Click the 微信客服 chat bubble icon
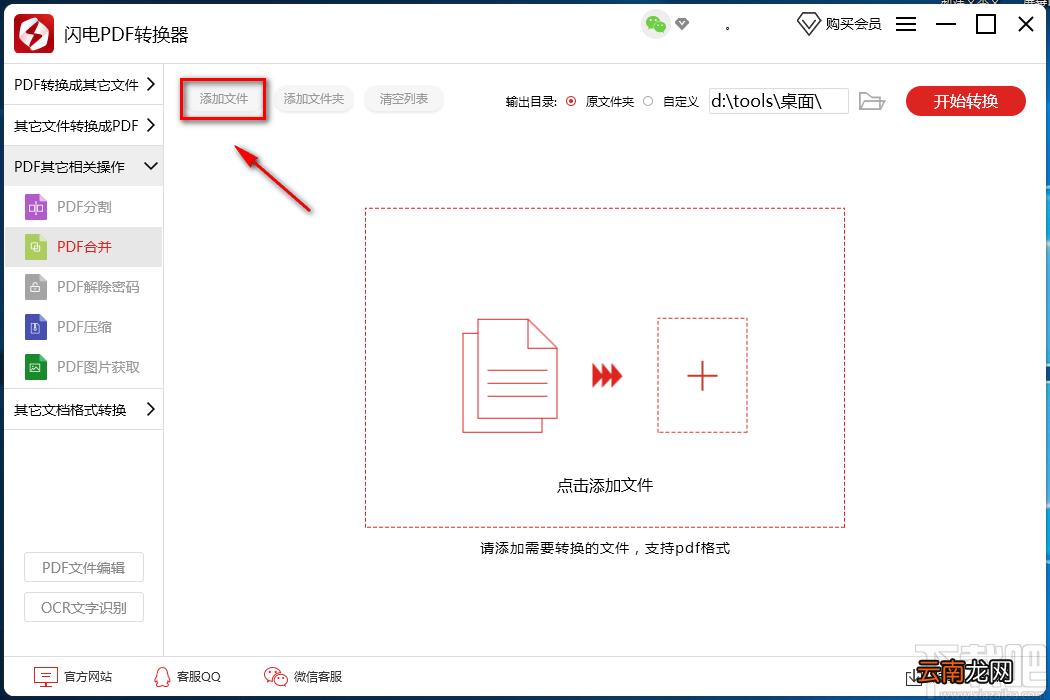The image size is (1050, 700). click(x=275, y=677)
